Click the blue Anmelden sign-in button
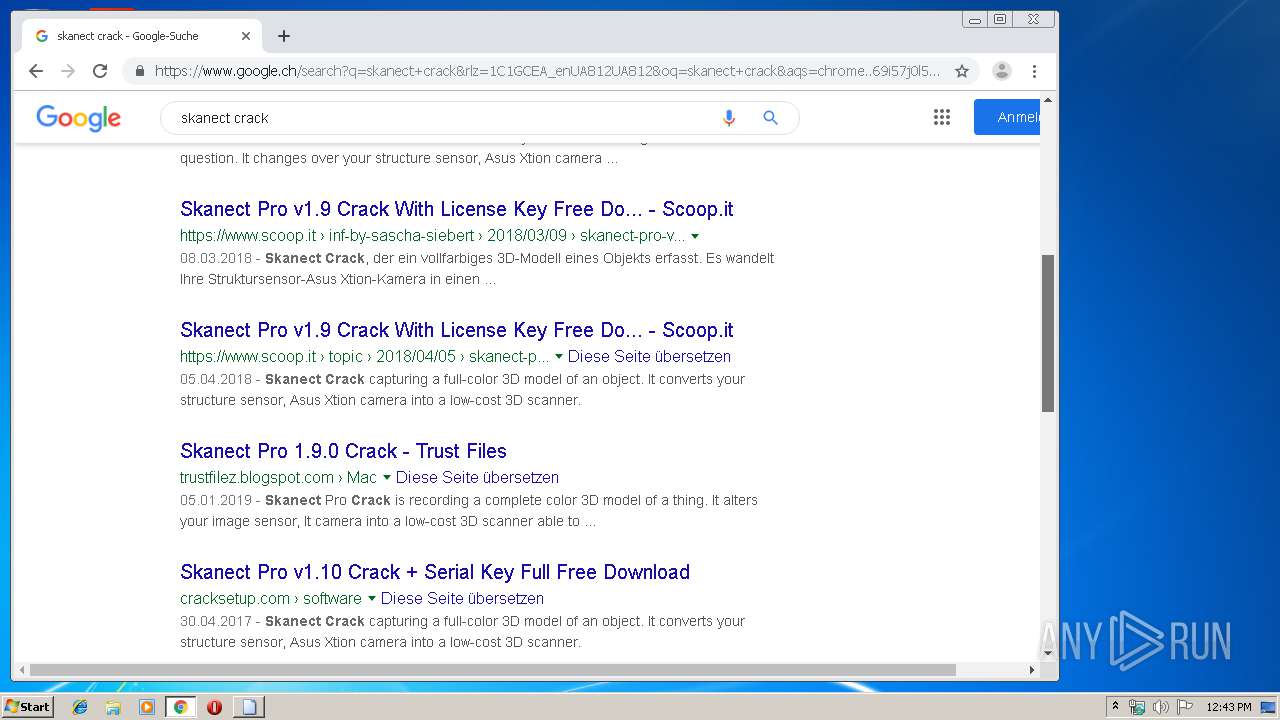 1007,117
